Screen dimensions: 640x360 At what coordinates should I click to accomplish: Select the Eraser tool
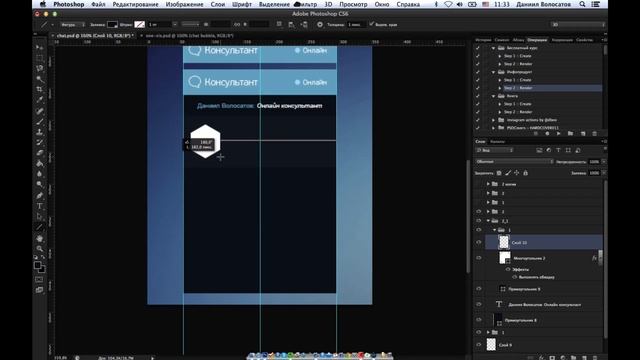pyautogui.click(x=39, y=153)
